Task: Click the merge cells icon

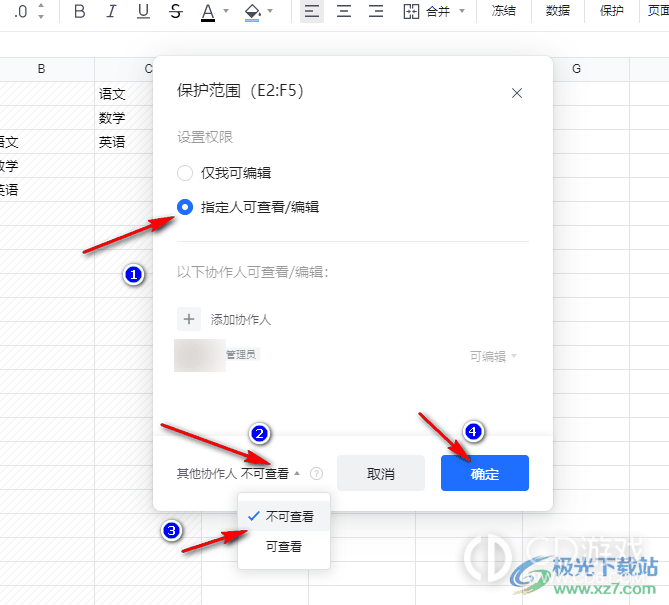Action: 411,12
